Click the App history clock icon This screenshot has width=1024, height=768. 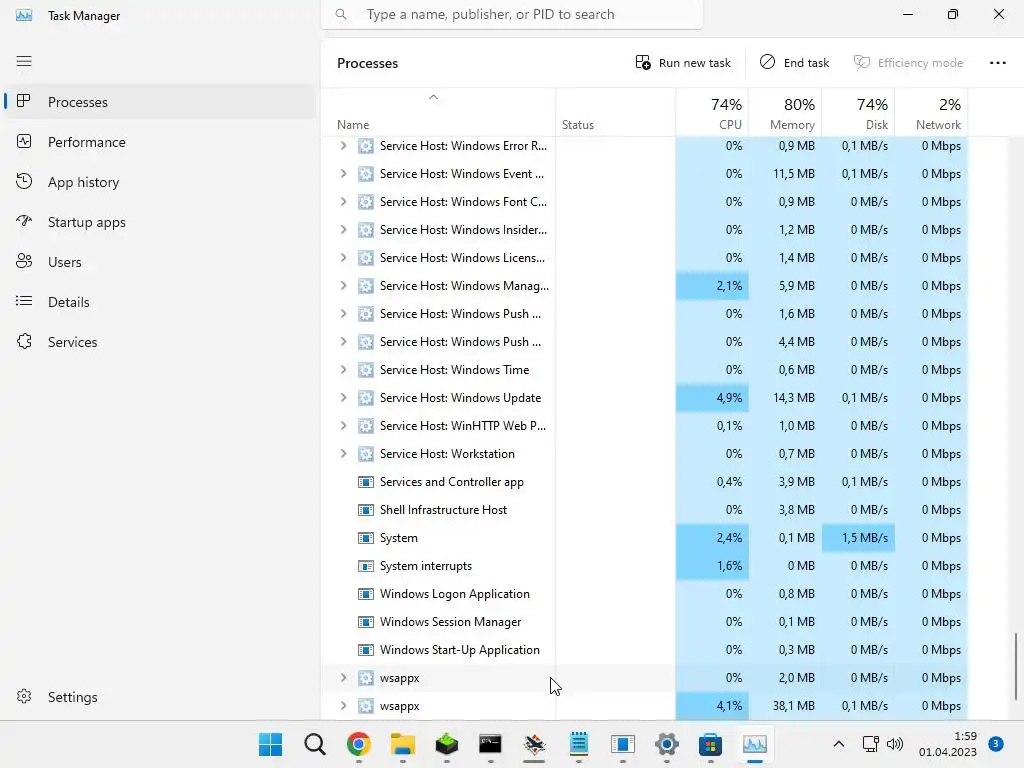click(x=24, y=182)
